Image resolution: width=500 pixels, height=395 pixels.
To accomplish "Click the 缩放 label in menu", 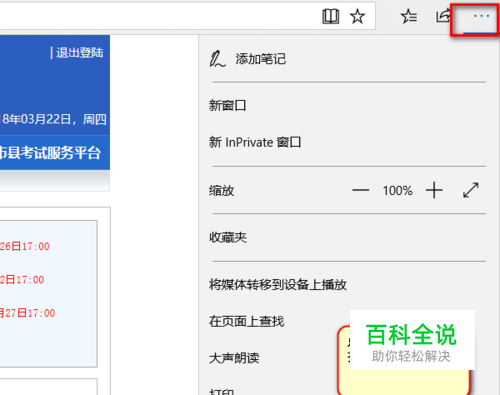I will pos(222,191).
